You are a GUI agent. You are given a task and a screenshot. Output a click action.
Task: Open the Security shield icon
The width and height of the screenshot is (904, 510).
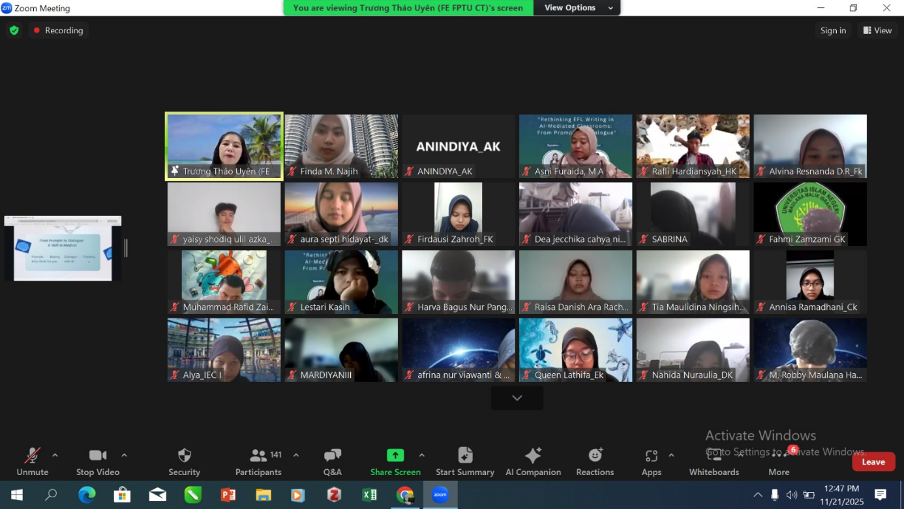pos(184,456)
